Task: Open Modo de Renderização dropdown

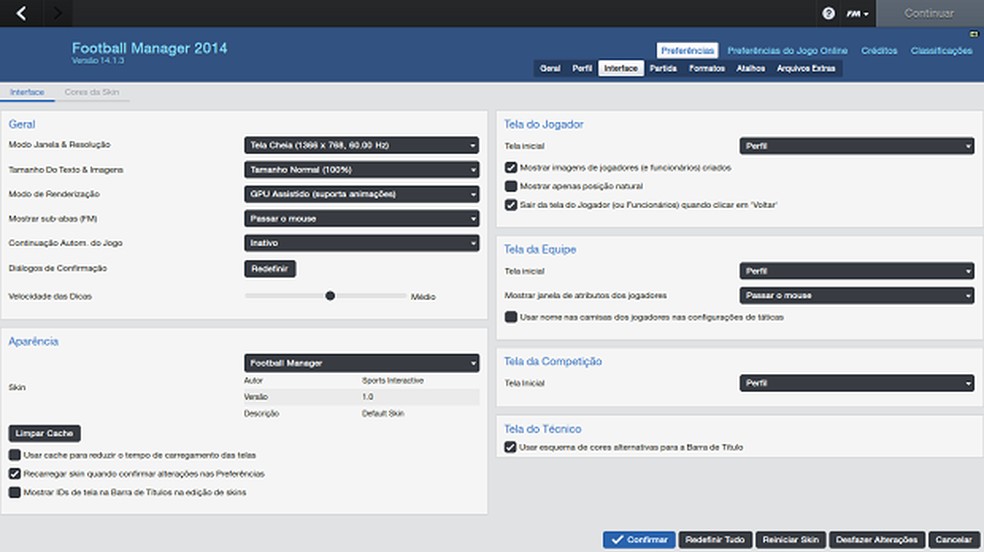Action: coord(361,194)
